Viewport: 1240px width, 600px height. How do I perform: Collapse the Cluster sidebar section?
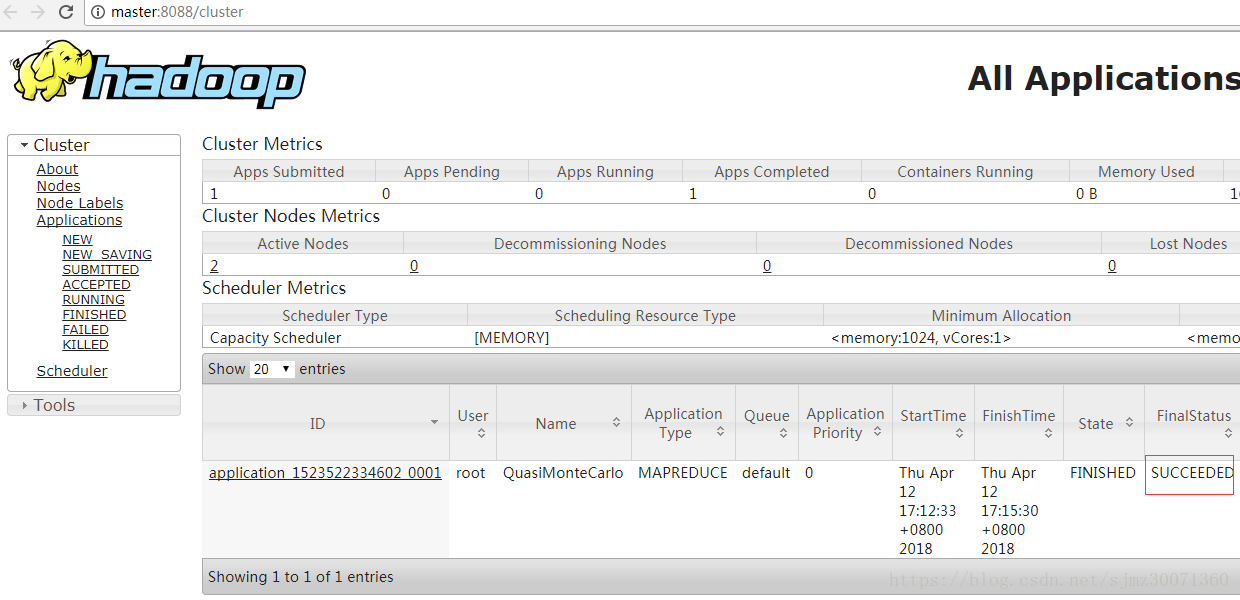(x=94, y=145)
